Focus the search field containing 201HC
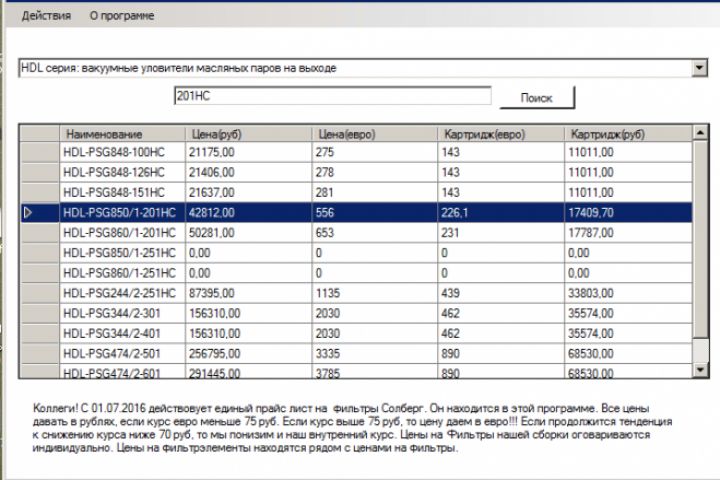This screenshot has width=720, height=480. [332, 96]
